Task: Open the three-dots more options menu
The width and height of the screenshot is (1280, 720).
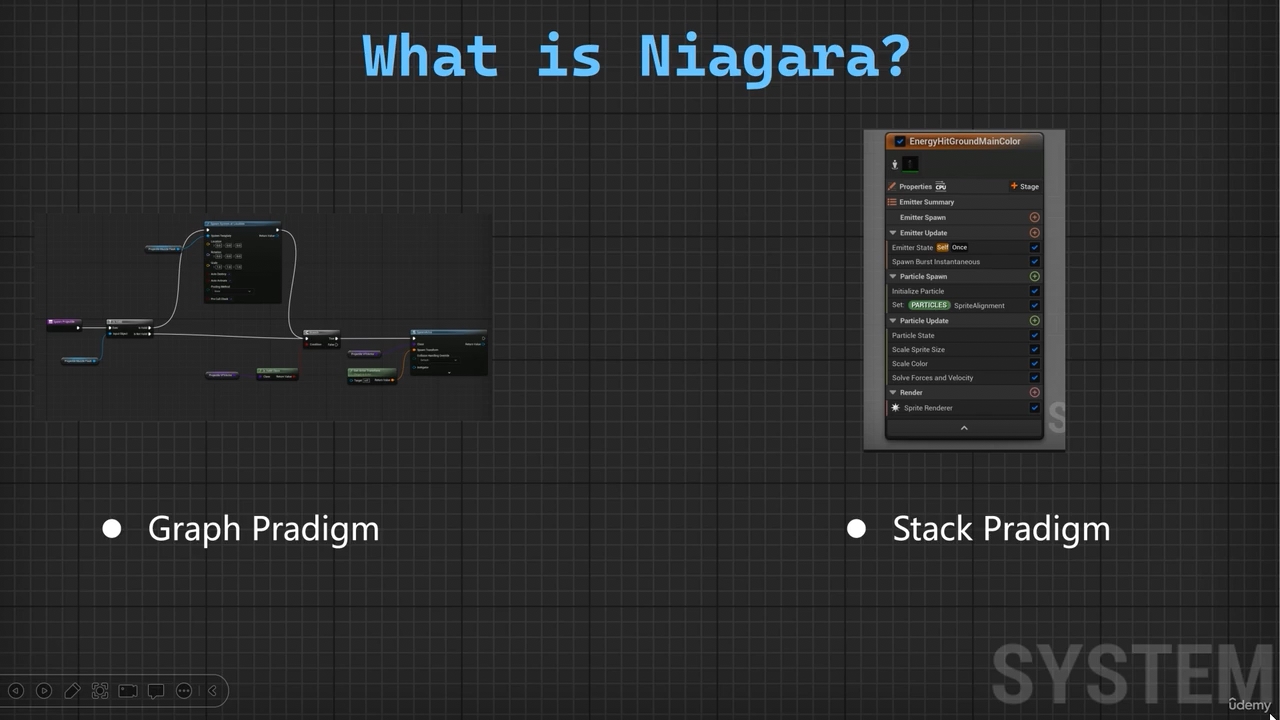Action: tap(184, 691)
